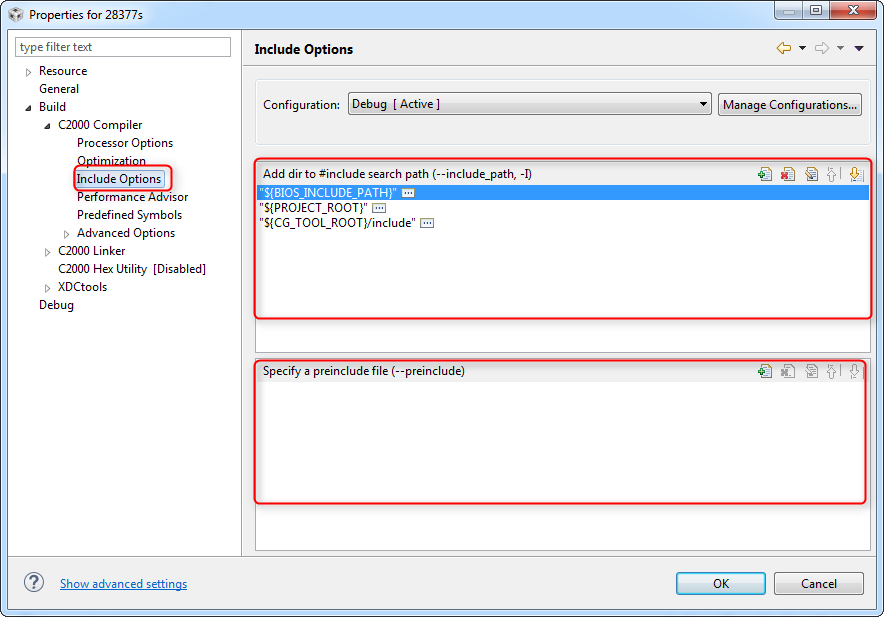Screen dimensions: 884x617
Task: Close the Properties for 28377s dialog
Action: coord(854,10)
